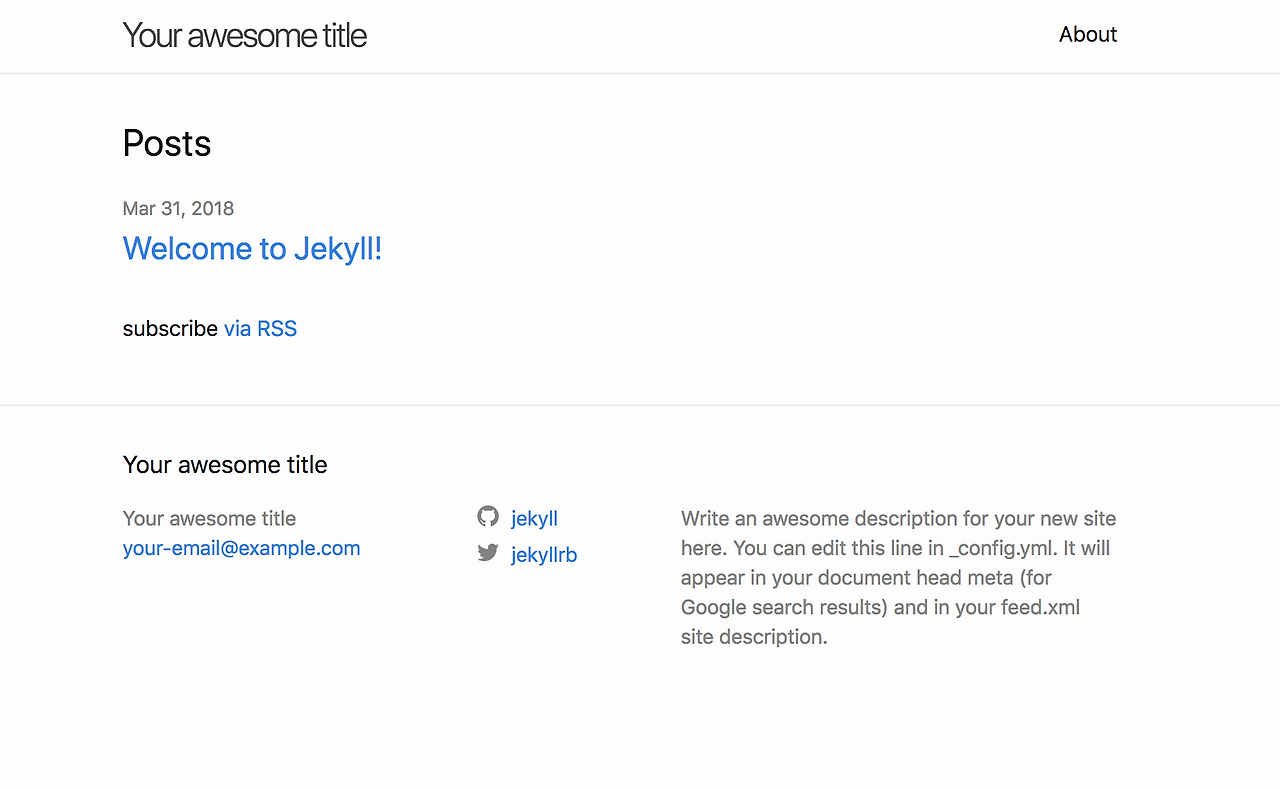The image size is (1280, 789).
Task: Subscribe via RSS link
Action: (260, 329)
